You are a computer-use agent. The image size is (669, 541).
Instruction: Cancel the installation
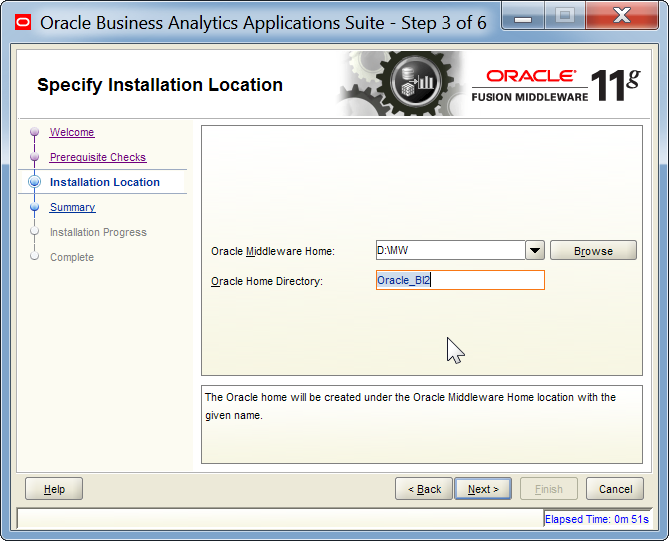(615, 489)
